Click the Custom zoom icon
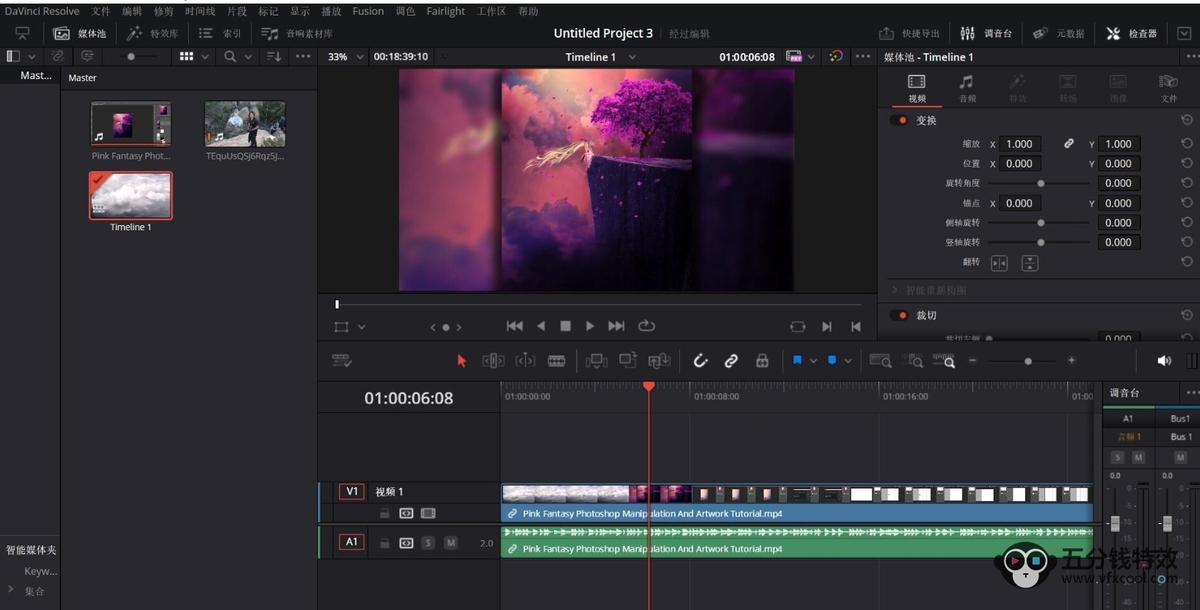The height and width of the screenshot is (610, 1200). [x=944, y=361]
